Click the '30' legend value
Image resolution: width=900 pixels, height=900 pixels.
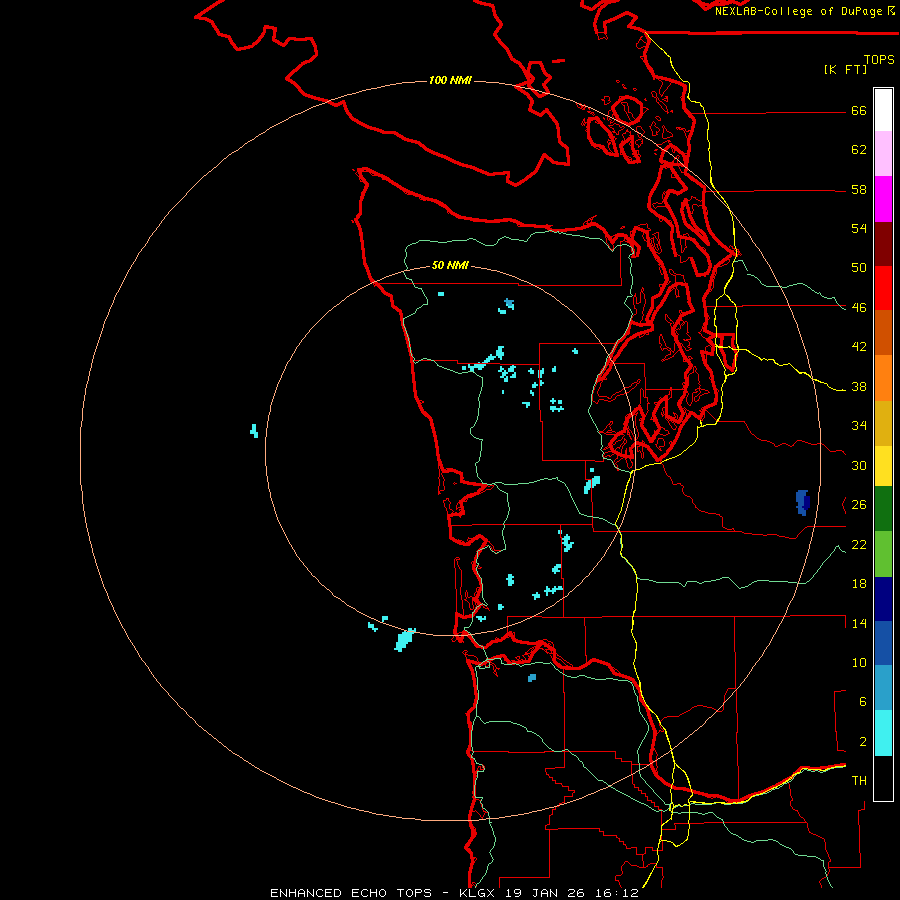coord(859,465)
